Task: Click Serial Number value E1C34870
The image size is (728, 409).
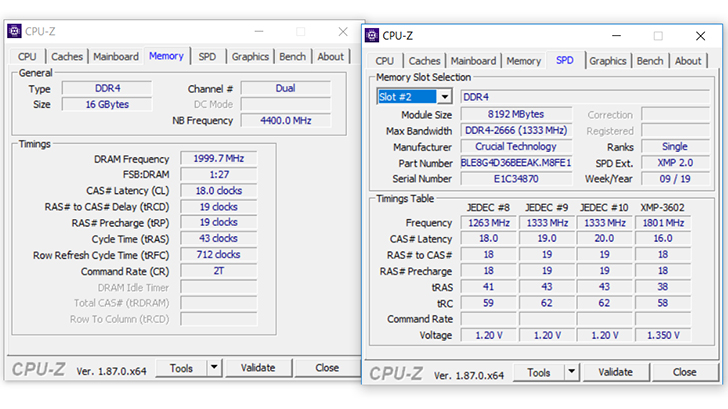Action: pos(516,179)
